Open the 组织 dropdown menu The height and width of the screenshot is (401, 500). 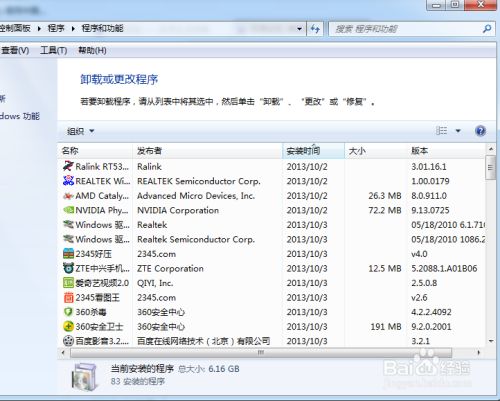point(81,131)
